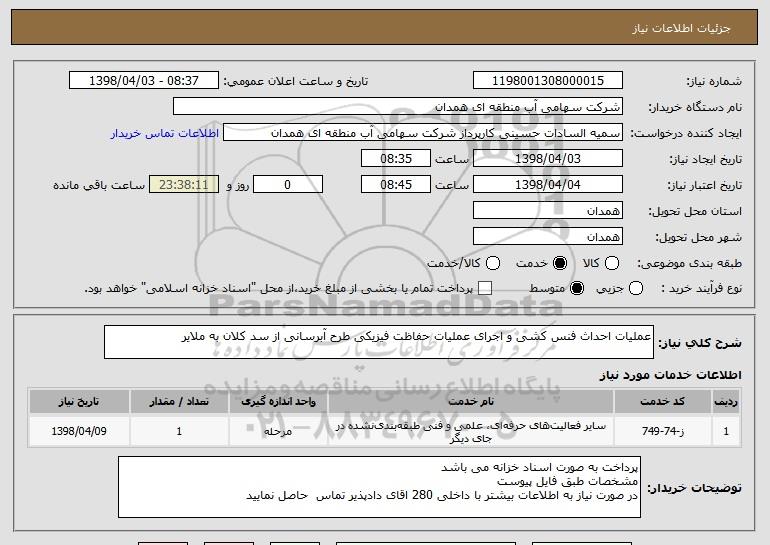Choose the جزیی purchase process option

pos(635,288)
